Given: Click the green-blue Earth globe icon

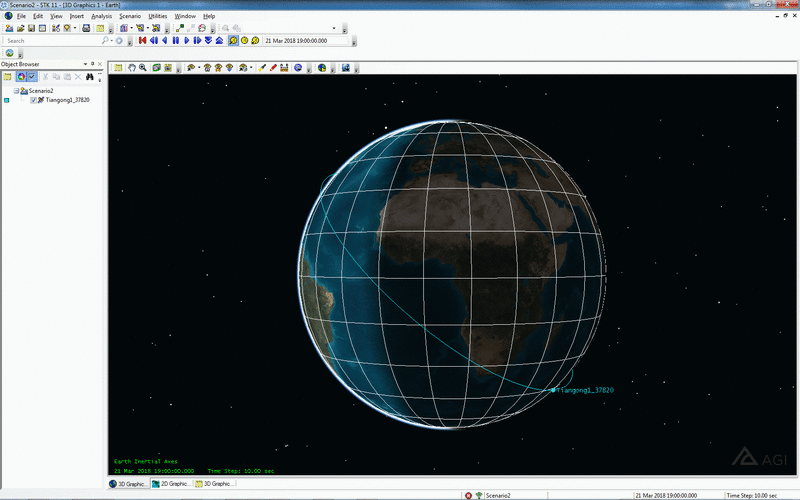Looking at the screenshot, I should 322,67.
